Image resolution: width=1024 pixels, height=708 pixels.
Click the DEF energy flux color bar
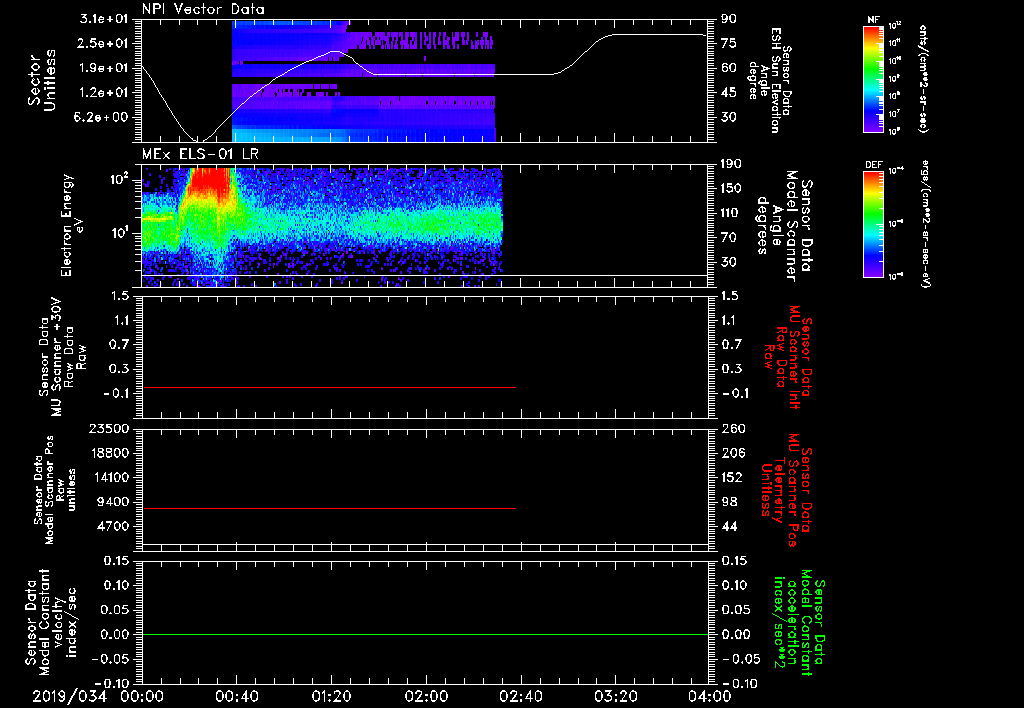pos(873,224)
